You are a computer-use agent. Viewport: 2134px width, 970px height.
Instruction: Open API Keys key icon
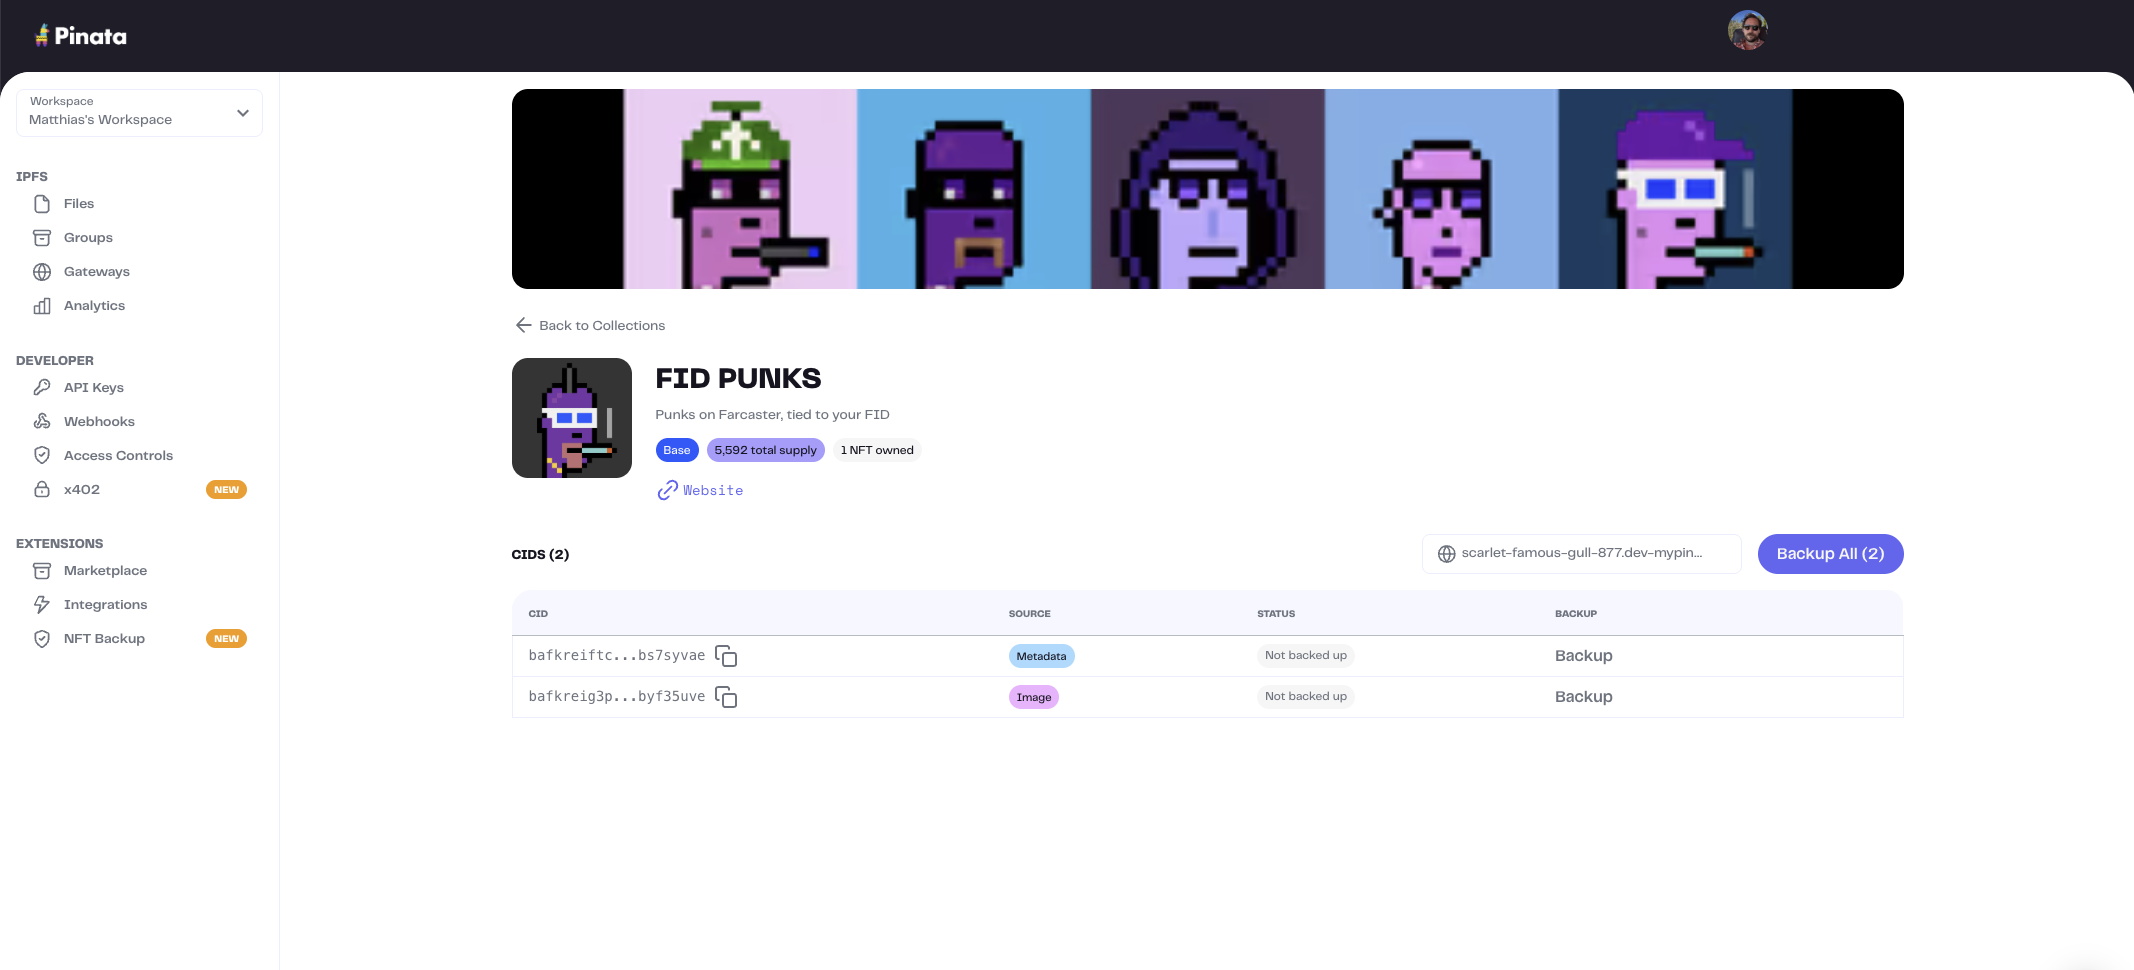(x=42, y=388)
